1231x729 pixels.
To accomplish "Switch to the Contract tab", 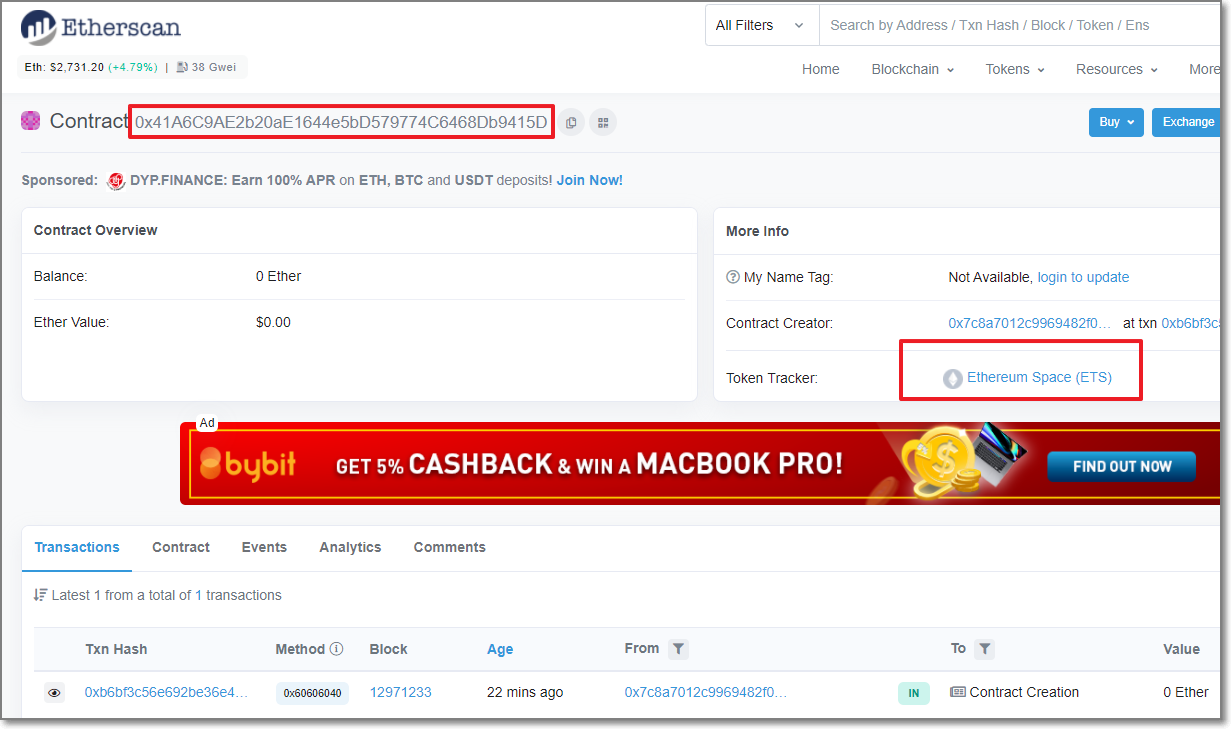I will click(181, 547).
